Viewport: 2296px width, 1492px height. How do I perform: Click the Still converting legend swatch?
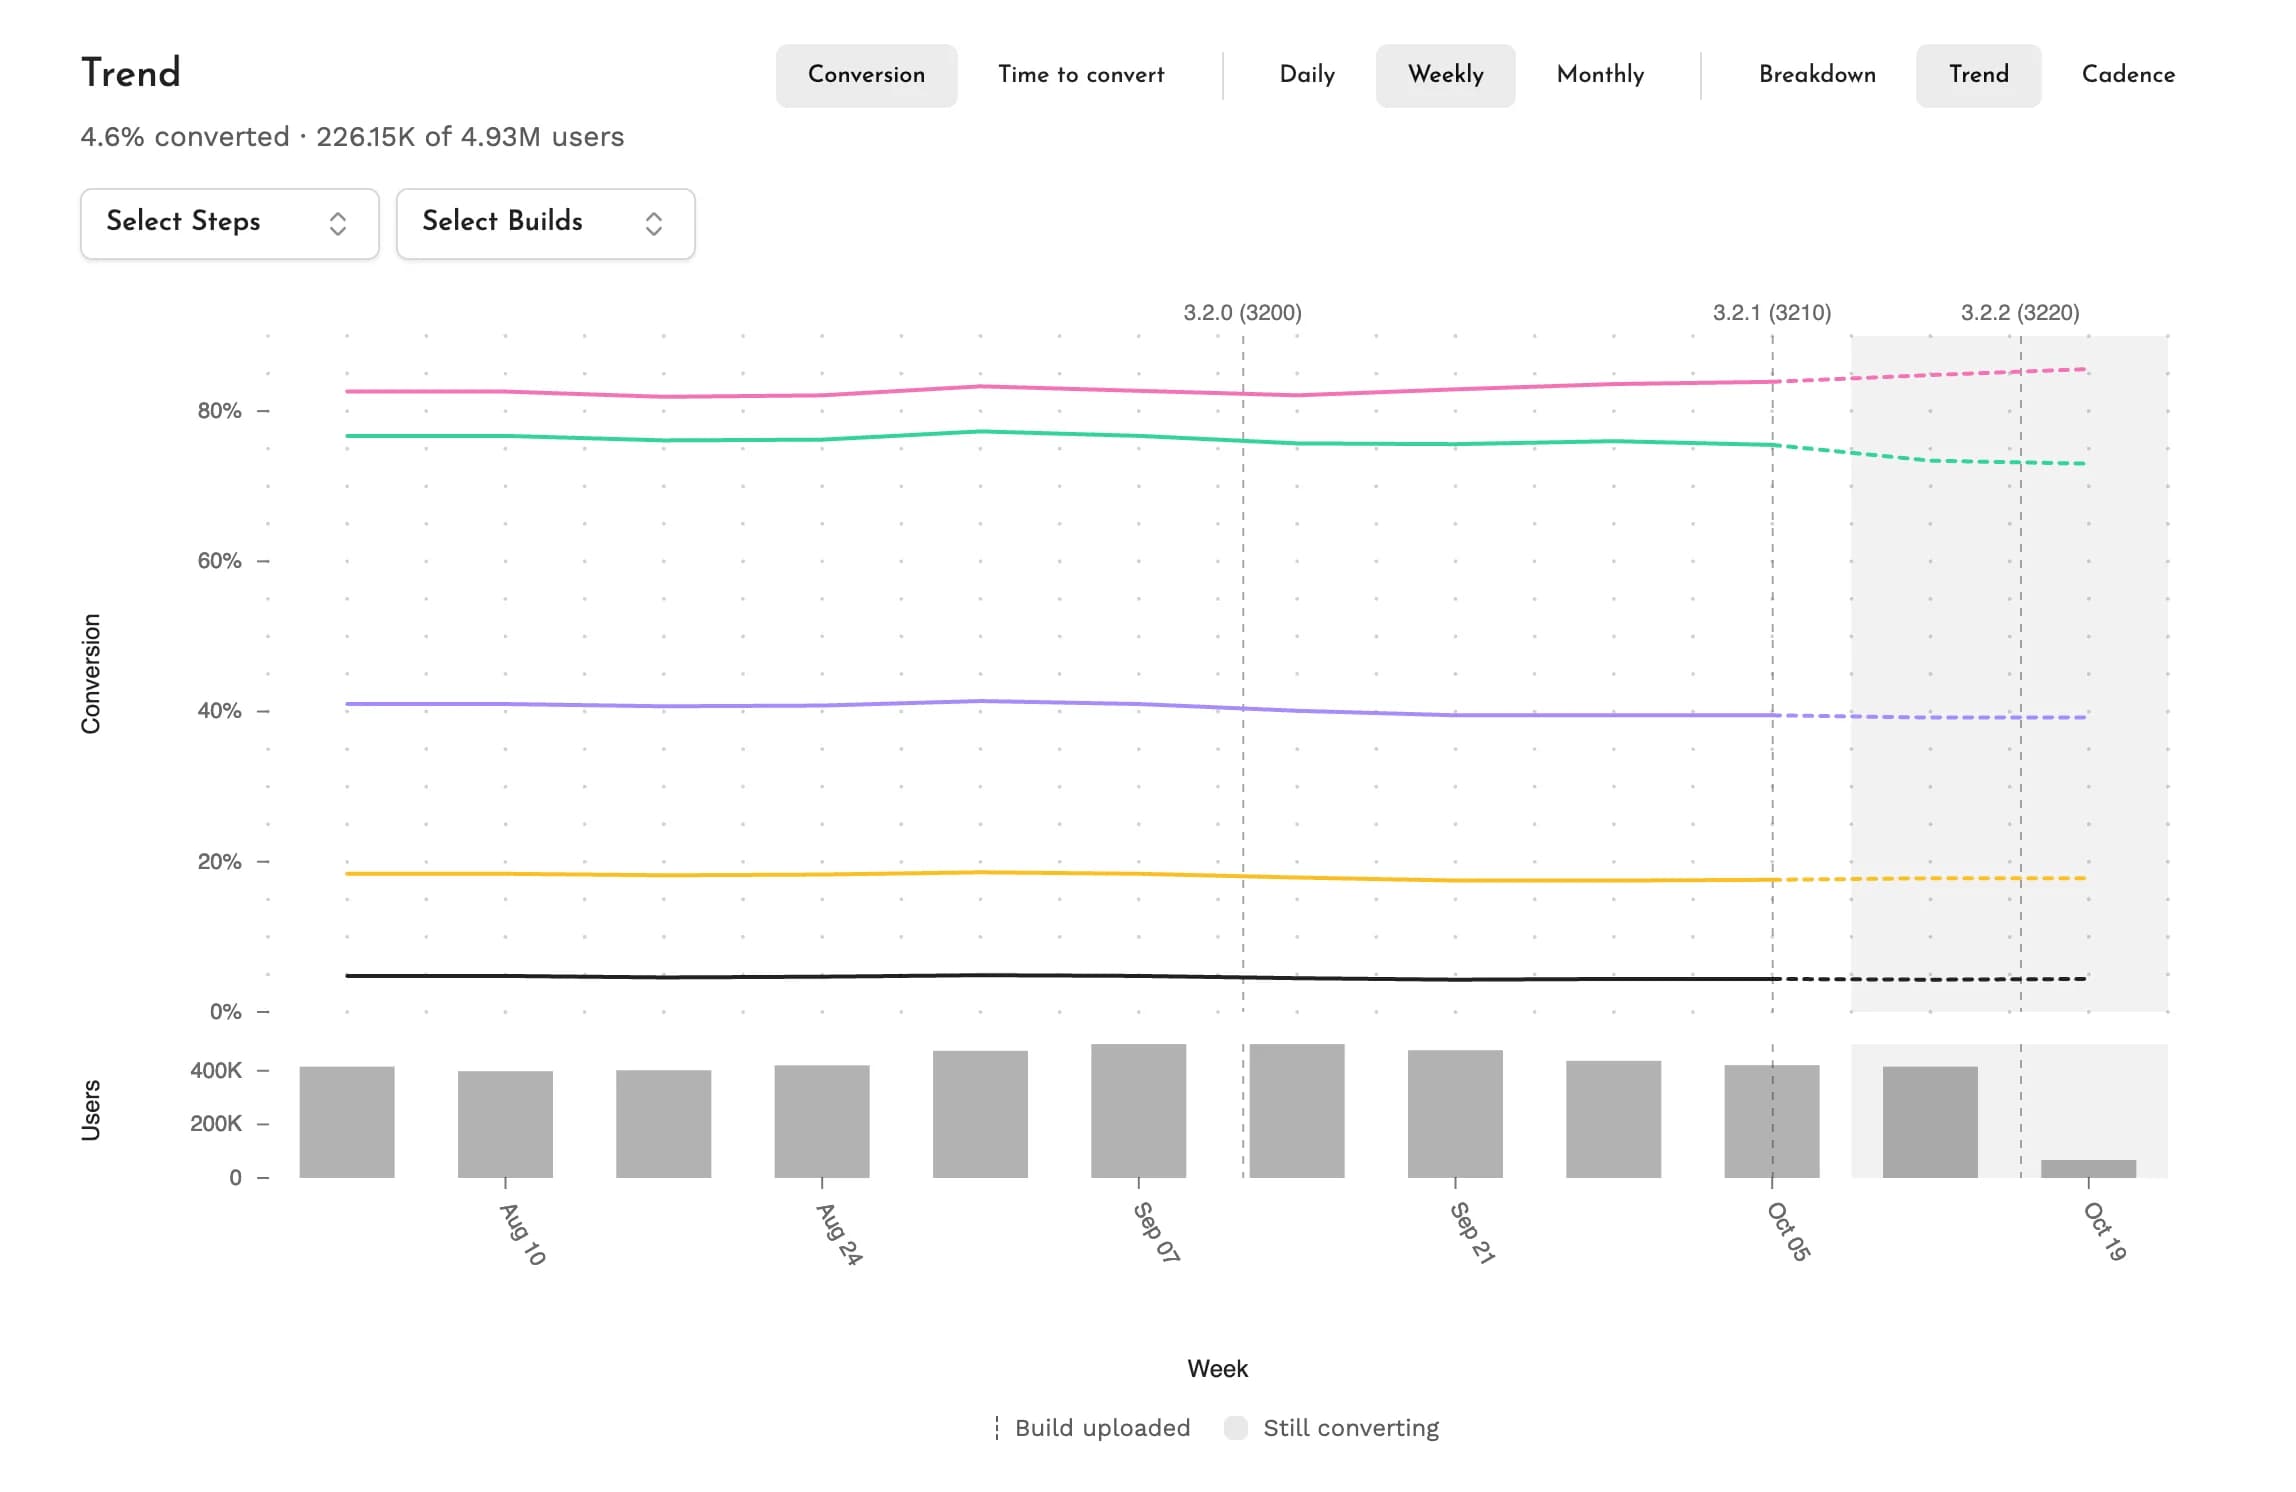tap(1236, 1428)
